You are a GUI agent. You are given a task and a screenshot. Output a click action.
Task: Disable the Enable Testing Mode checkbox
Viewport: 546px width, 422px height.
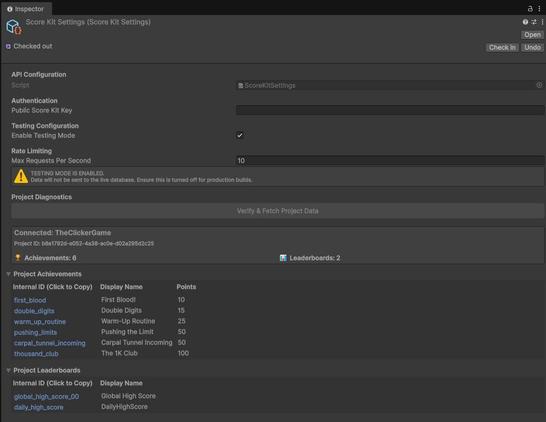(x=240, y=135)
